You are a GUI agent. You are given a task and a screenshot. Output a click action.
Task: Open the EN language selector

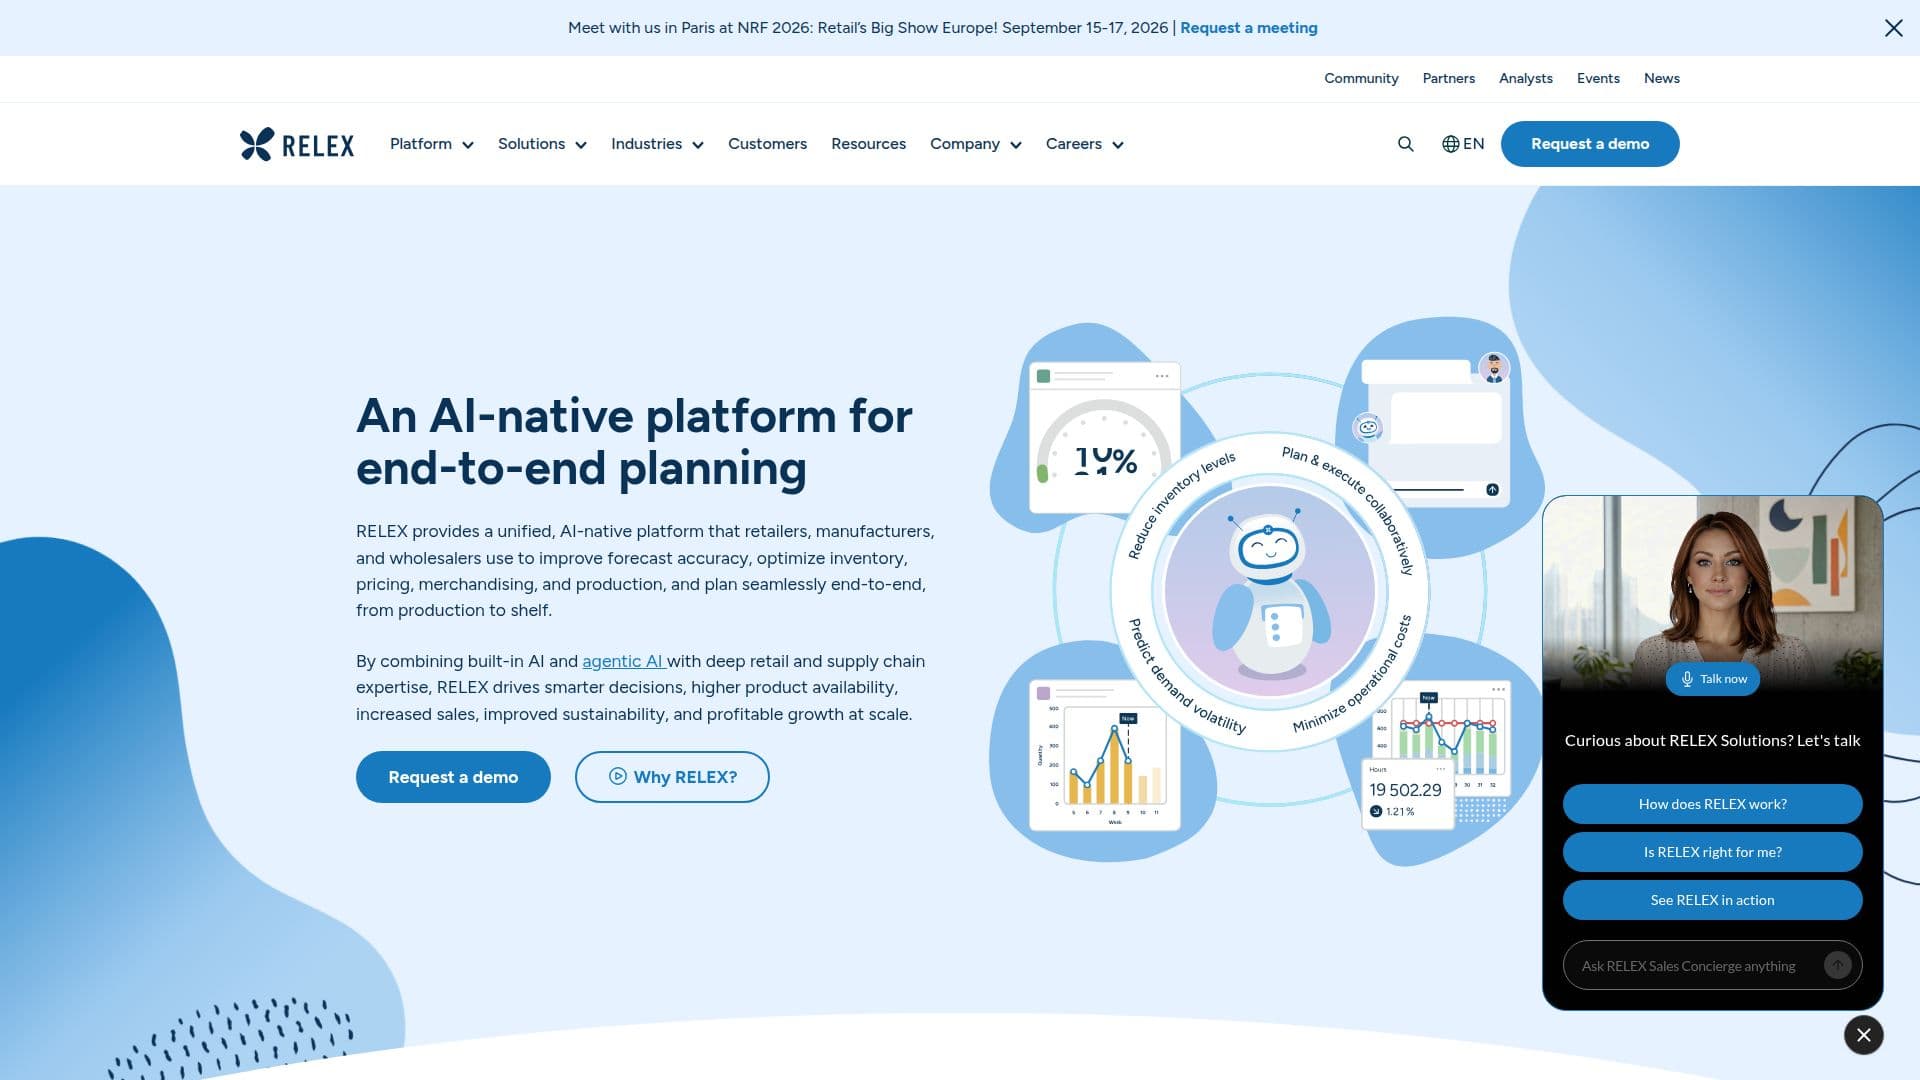1463,144
